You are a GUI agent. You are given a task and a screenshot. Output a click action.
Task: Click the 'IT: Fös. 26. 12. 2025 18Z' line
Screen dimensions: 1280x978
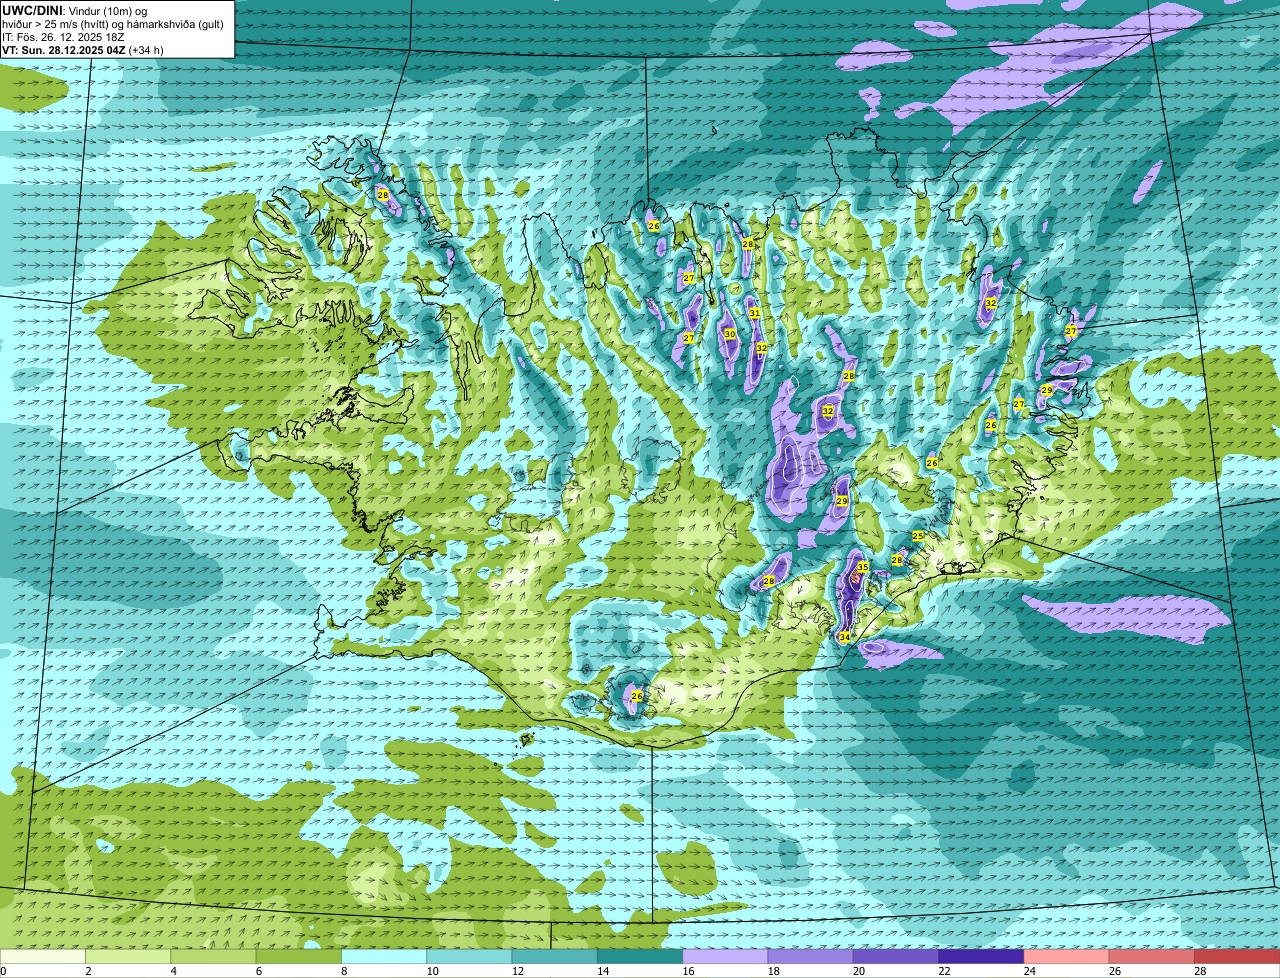(63, 37)
